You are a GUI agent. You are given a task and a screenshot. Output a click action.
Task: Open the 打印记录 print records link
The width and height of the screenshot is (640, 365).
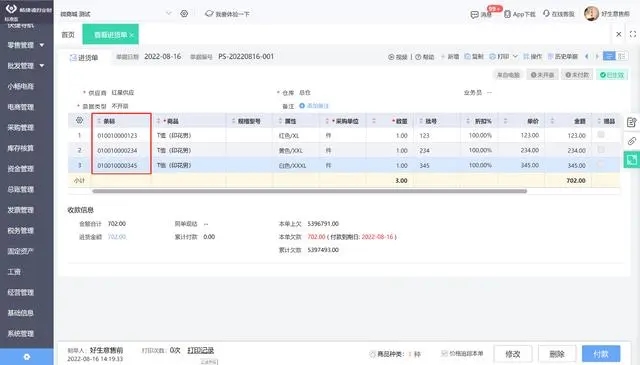click(200, 350)
